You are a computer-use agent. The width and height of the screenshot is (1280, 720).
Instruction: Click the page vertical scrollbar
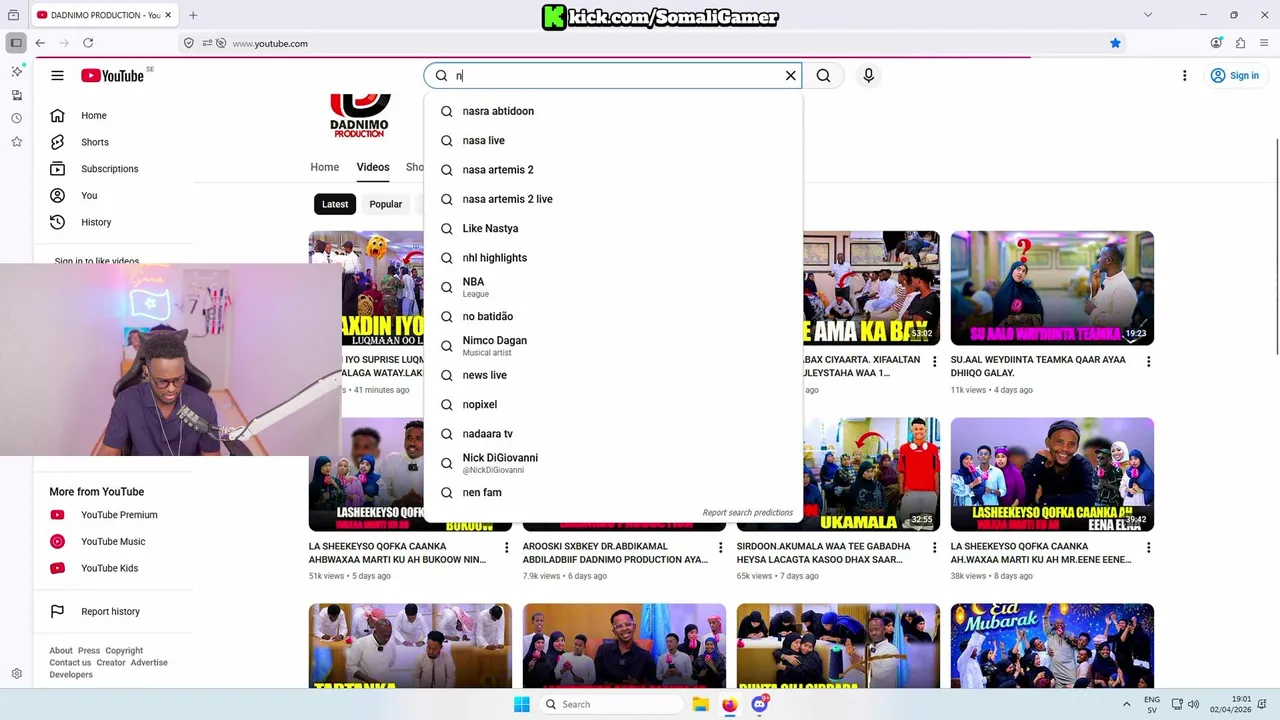pyautogui.click(x=1275, y=245)
